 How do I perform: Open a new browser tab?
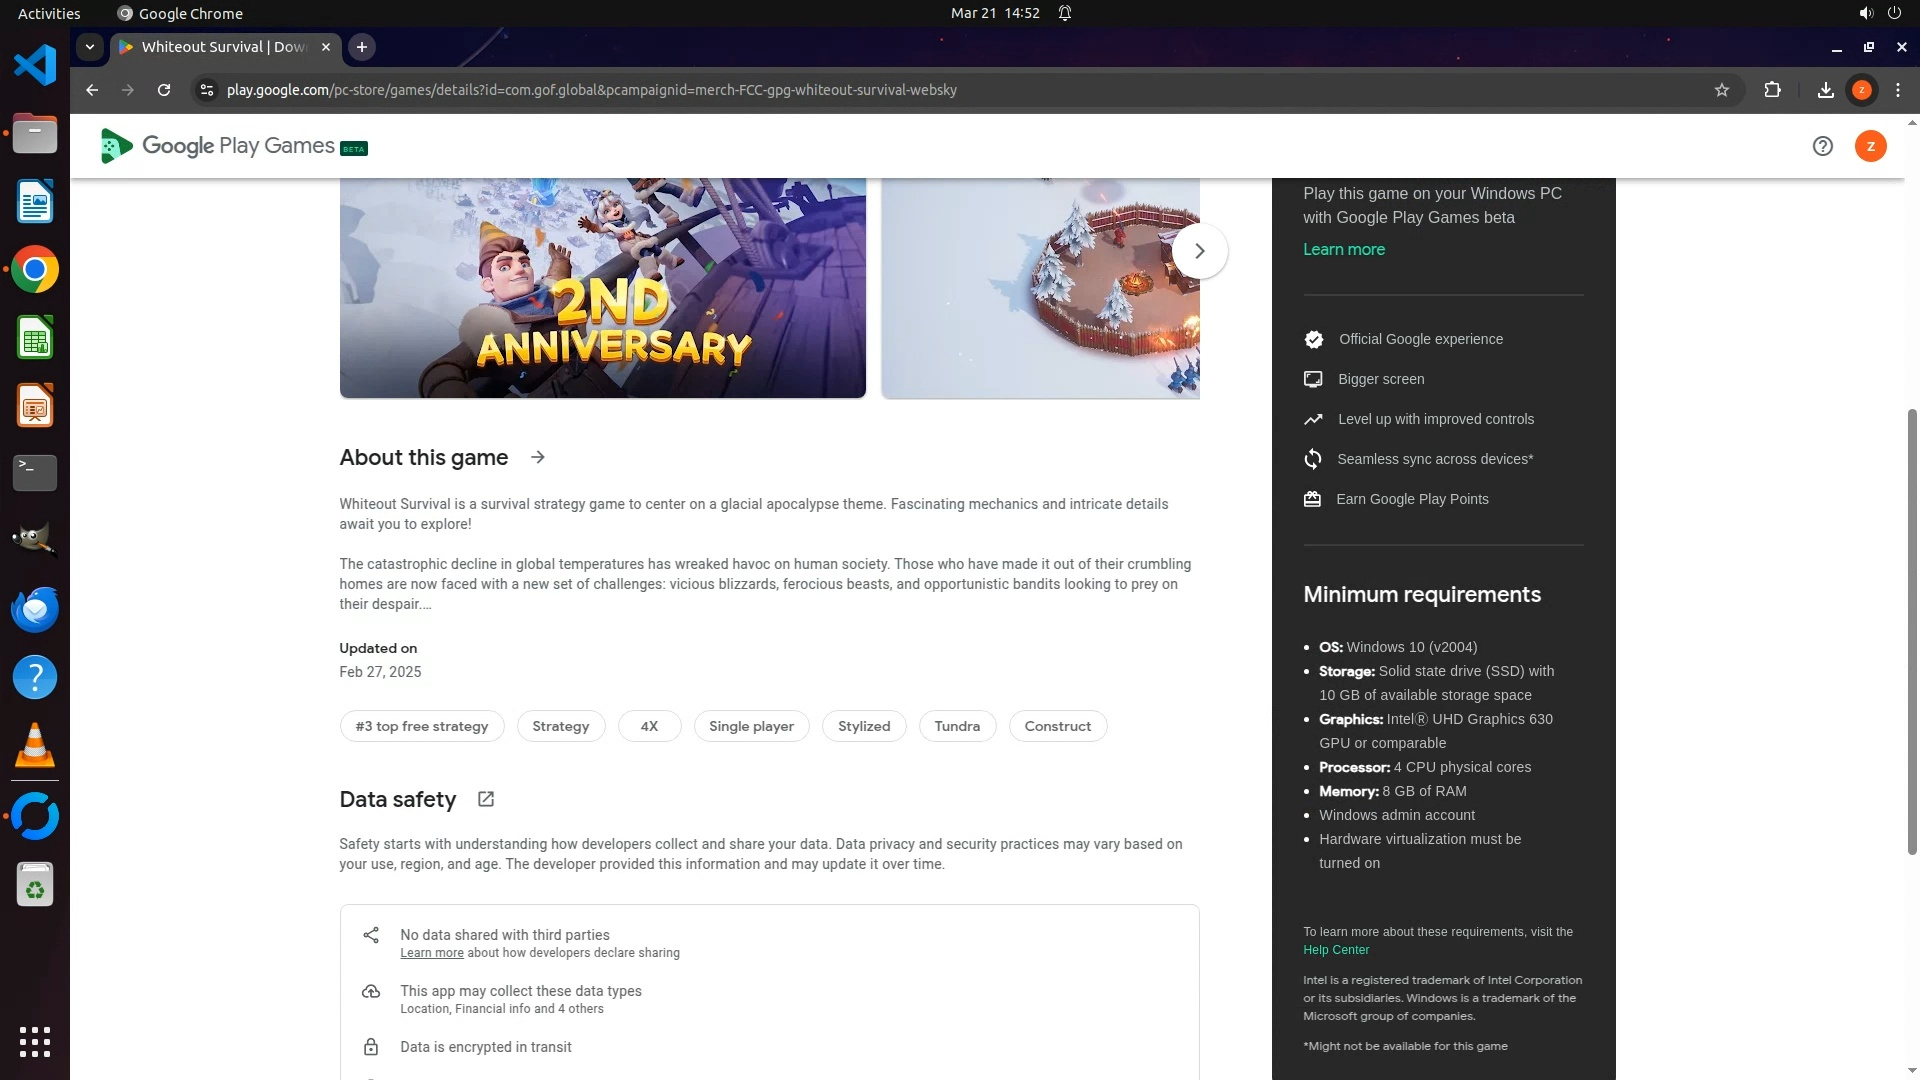point(362,47)
